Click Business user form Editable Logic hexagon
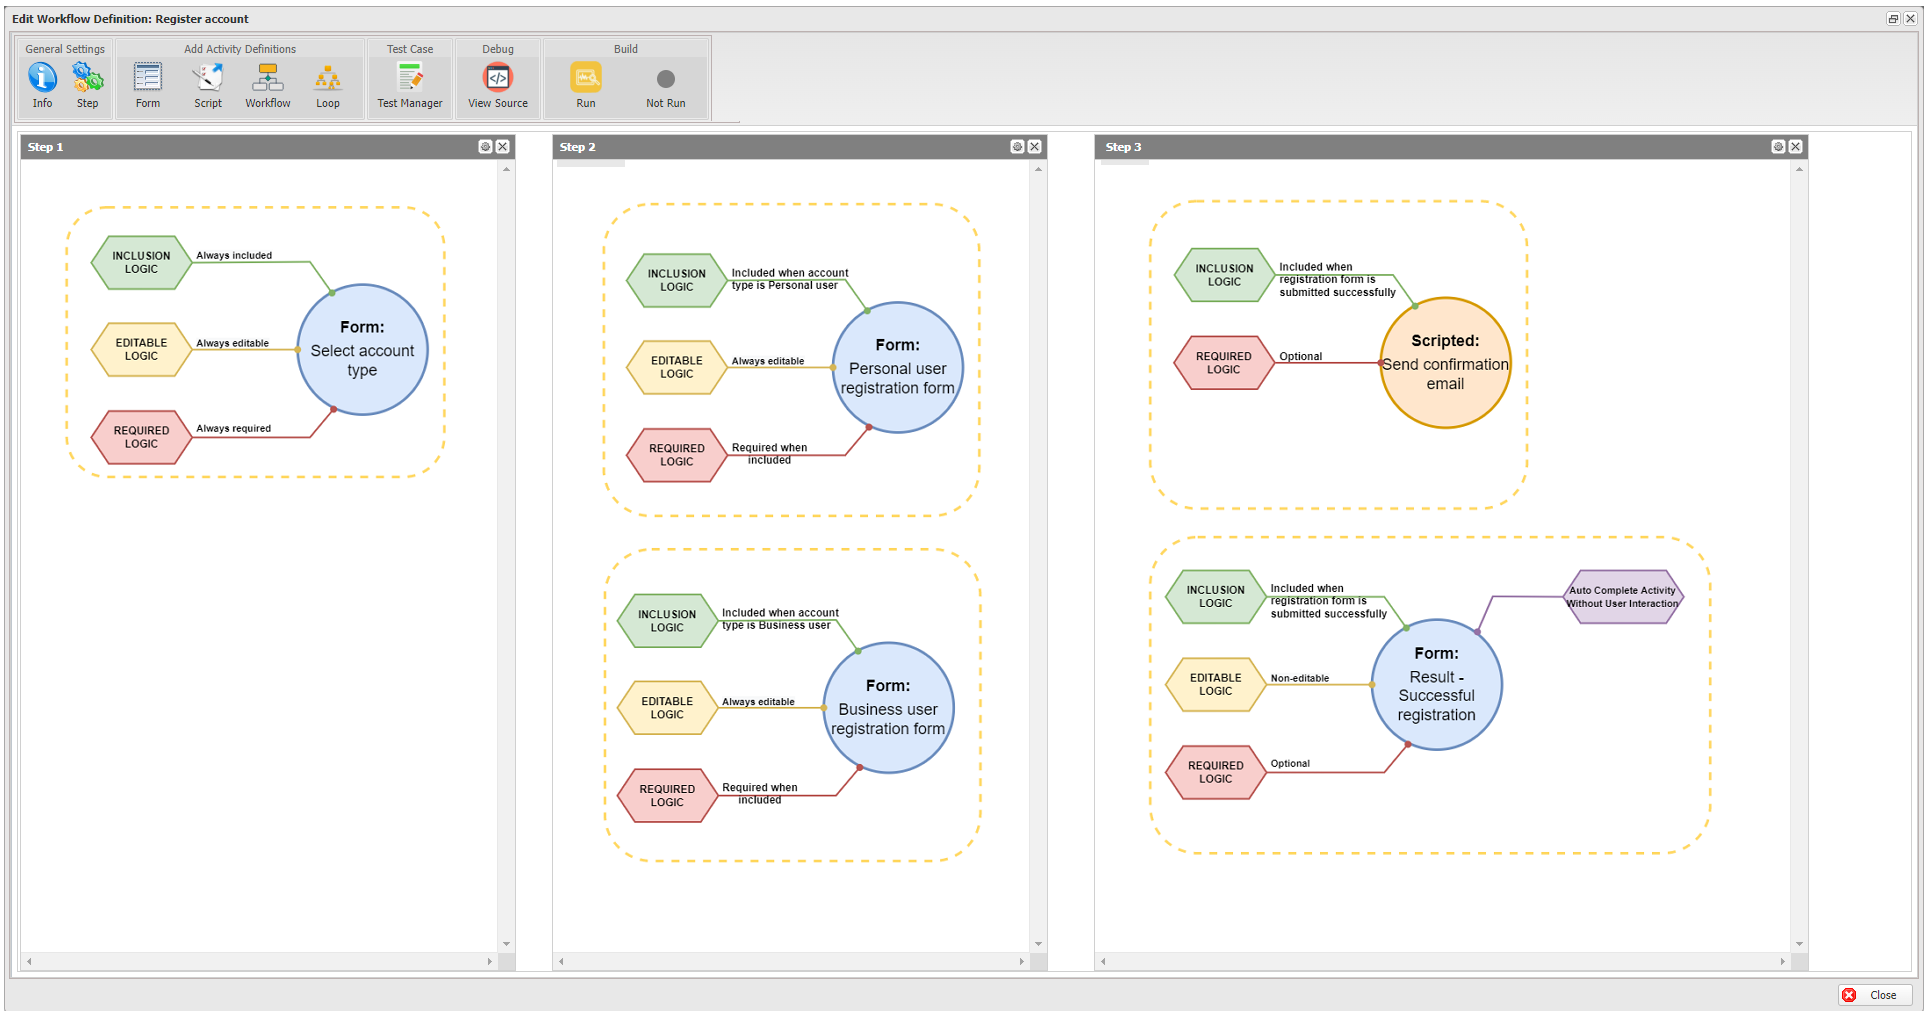This screenshot has width=1928, height=1018. click(x=667, y=709)
